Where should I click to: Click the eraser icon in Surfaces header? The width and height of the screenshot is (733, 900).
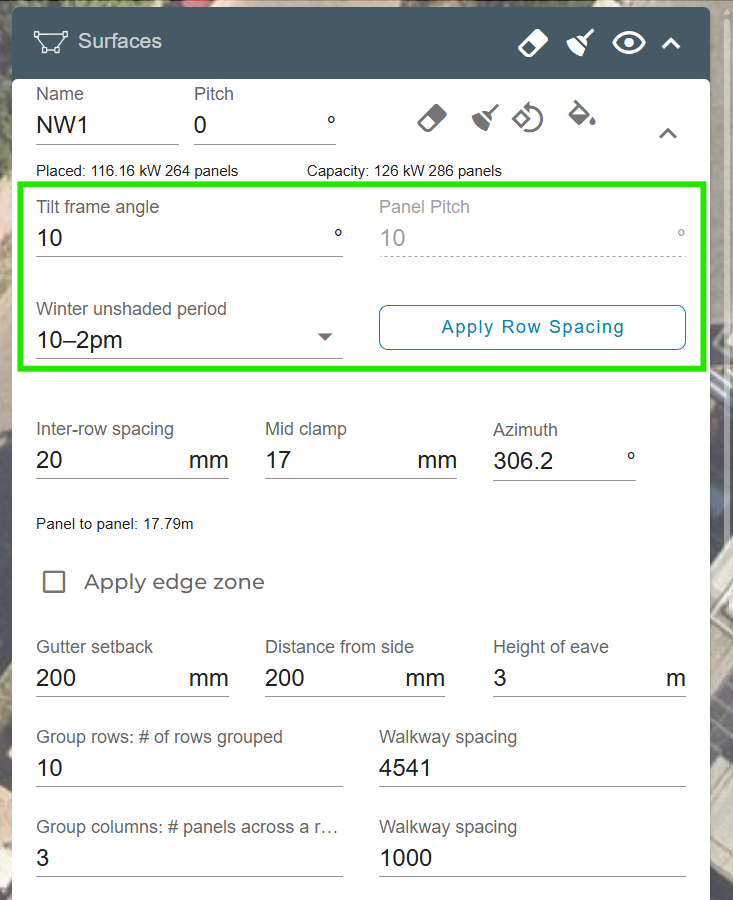click(x=533, y=43)
